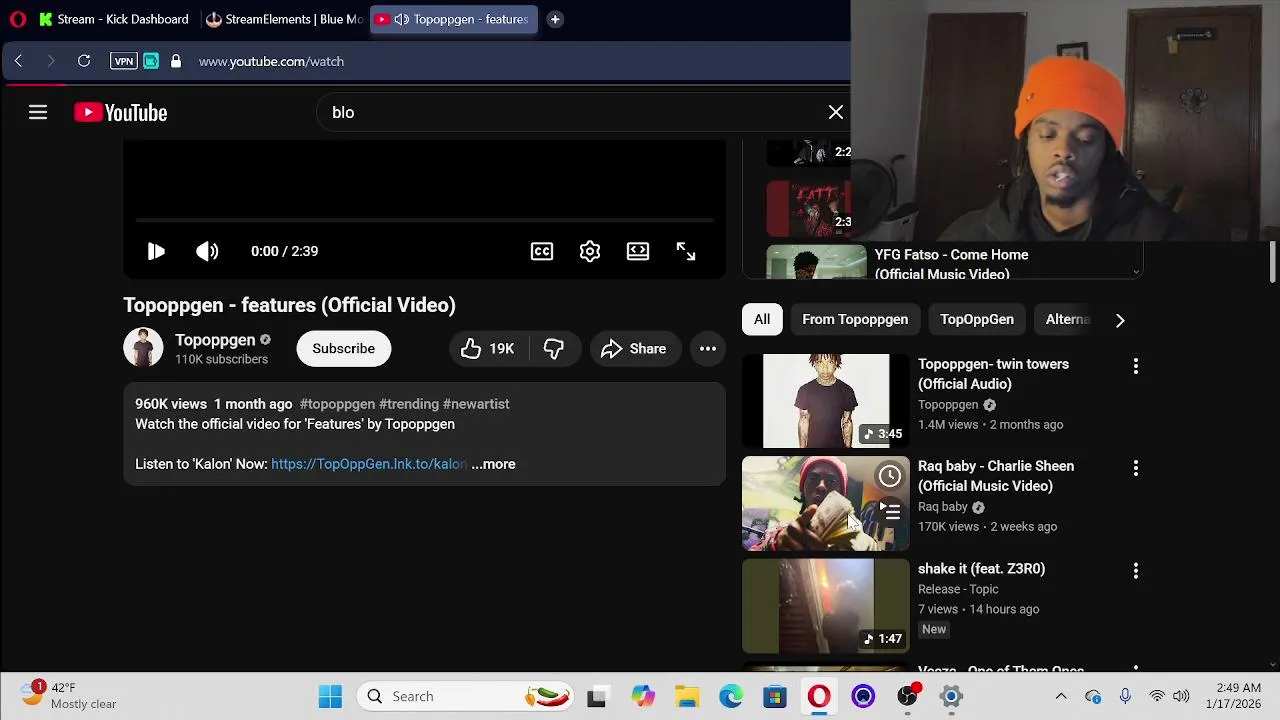The height and width of the screenshot is (720, 1280).
Task: Switch to Stream - Kick Dashboard tab
Action: [113, 19]
